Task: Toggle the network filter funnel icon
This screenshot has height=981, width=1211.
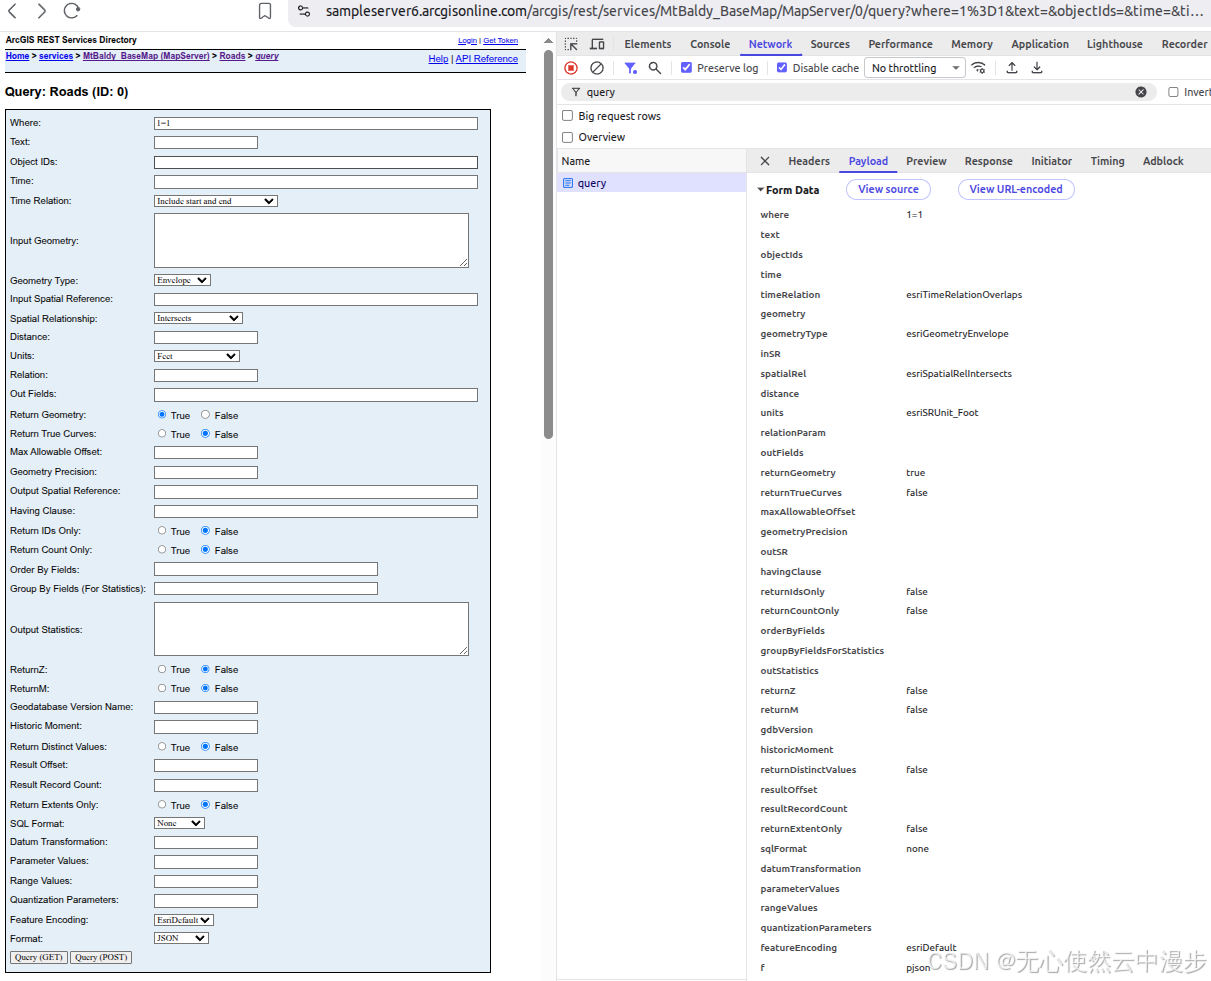Action: tap(630, 68)
